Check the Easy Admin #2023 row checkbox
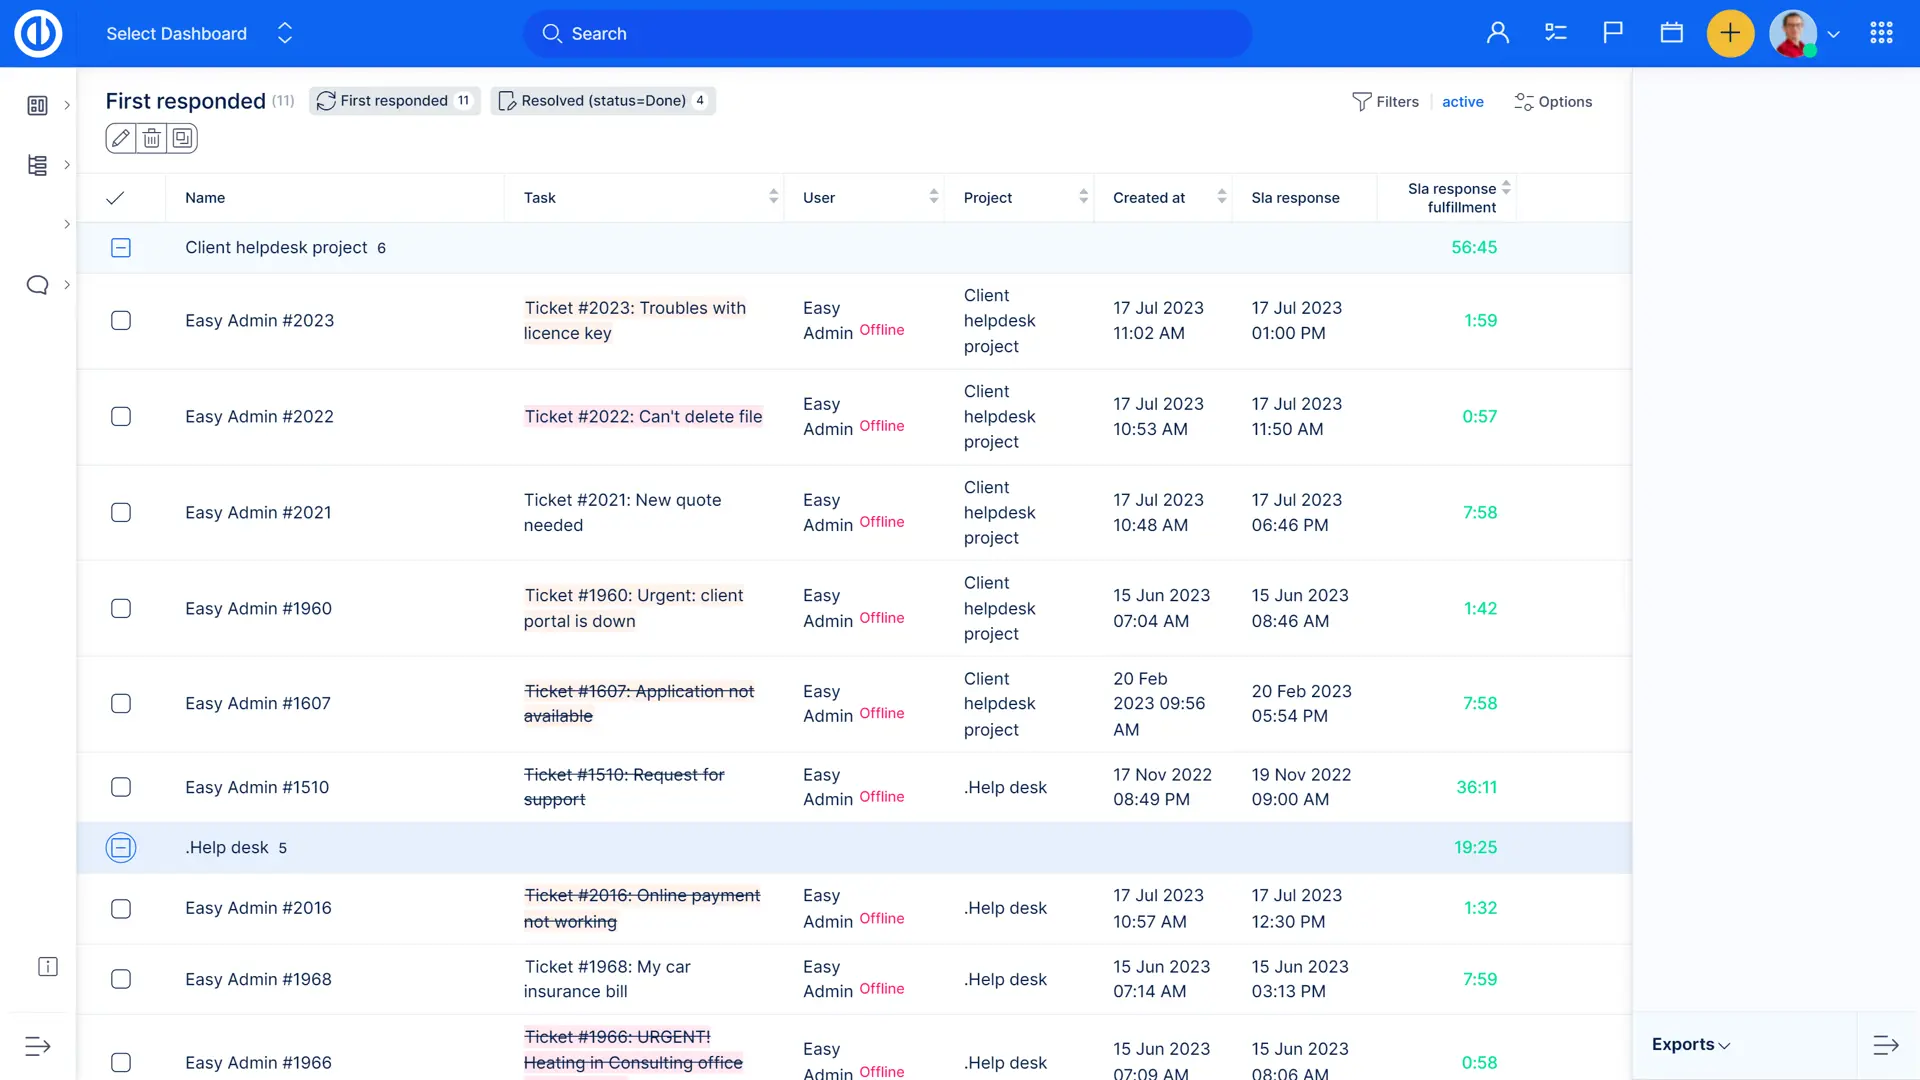 (x=121, y=321)
